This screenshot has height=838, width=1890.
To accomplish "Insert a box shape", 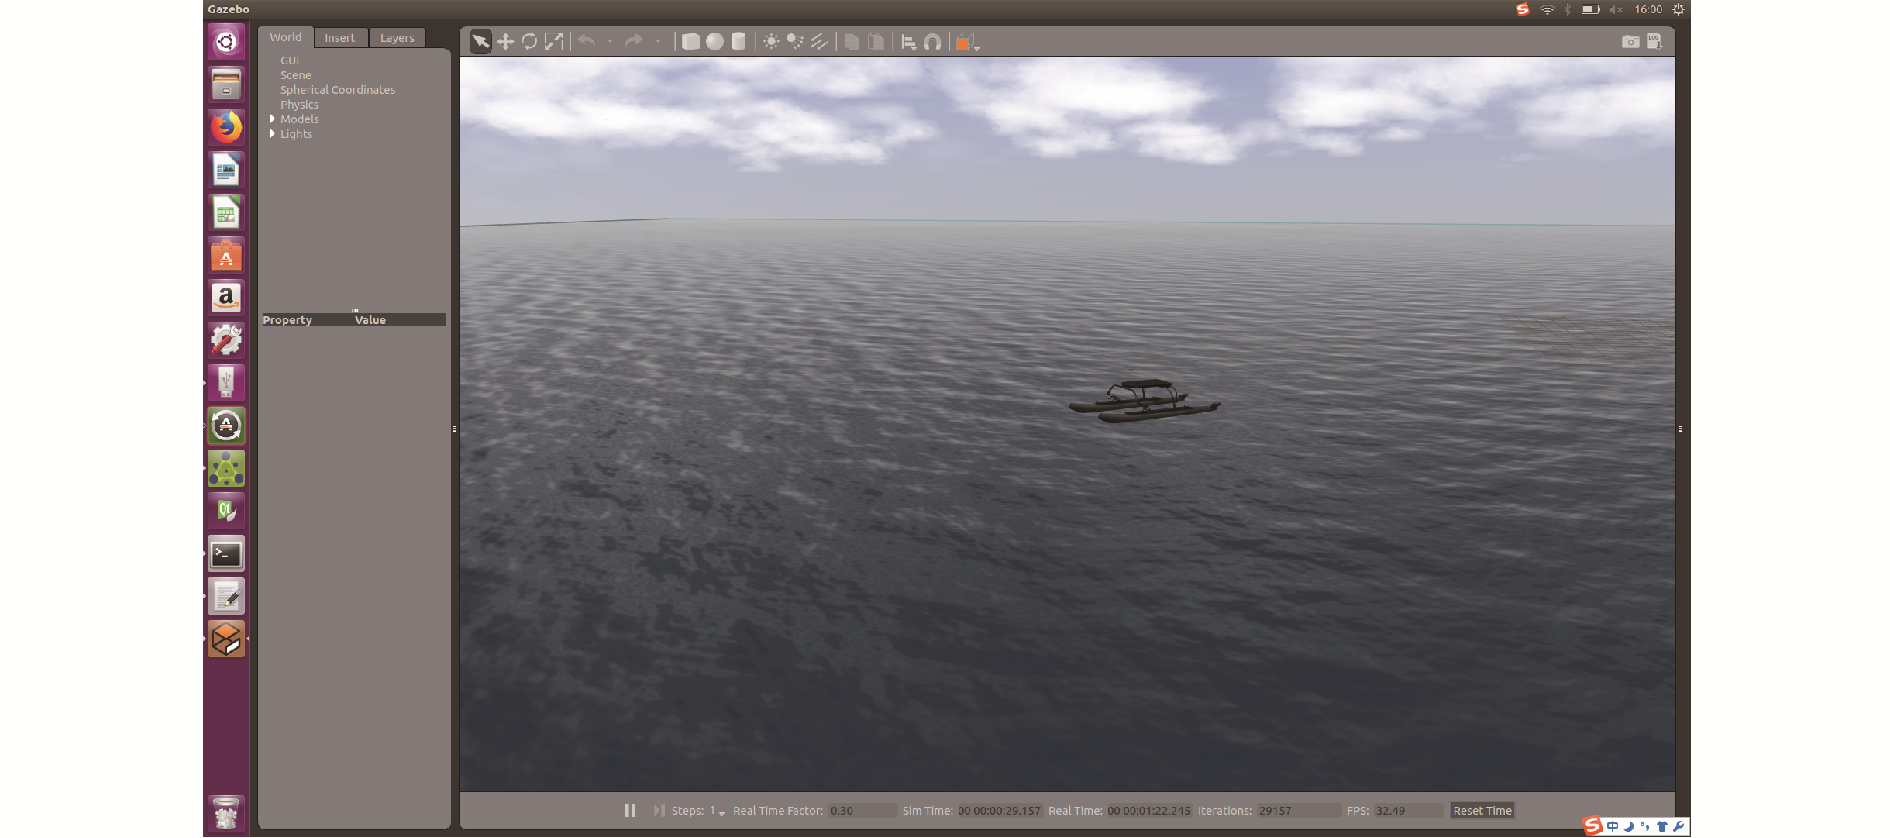I will click(x=690, y=42).
